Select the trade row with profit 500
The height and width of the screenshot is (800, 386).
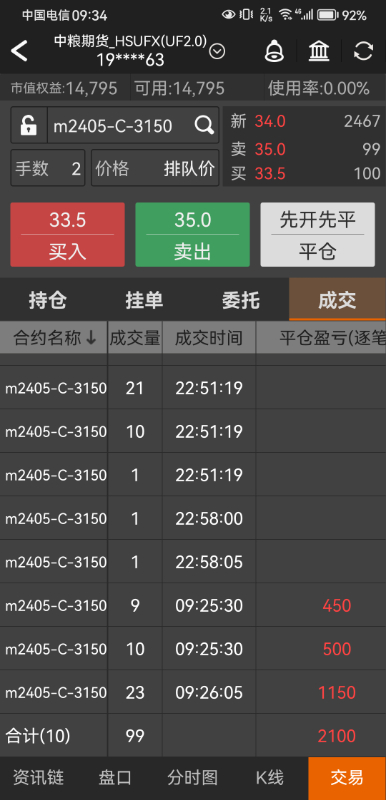tap(193, 649)
